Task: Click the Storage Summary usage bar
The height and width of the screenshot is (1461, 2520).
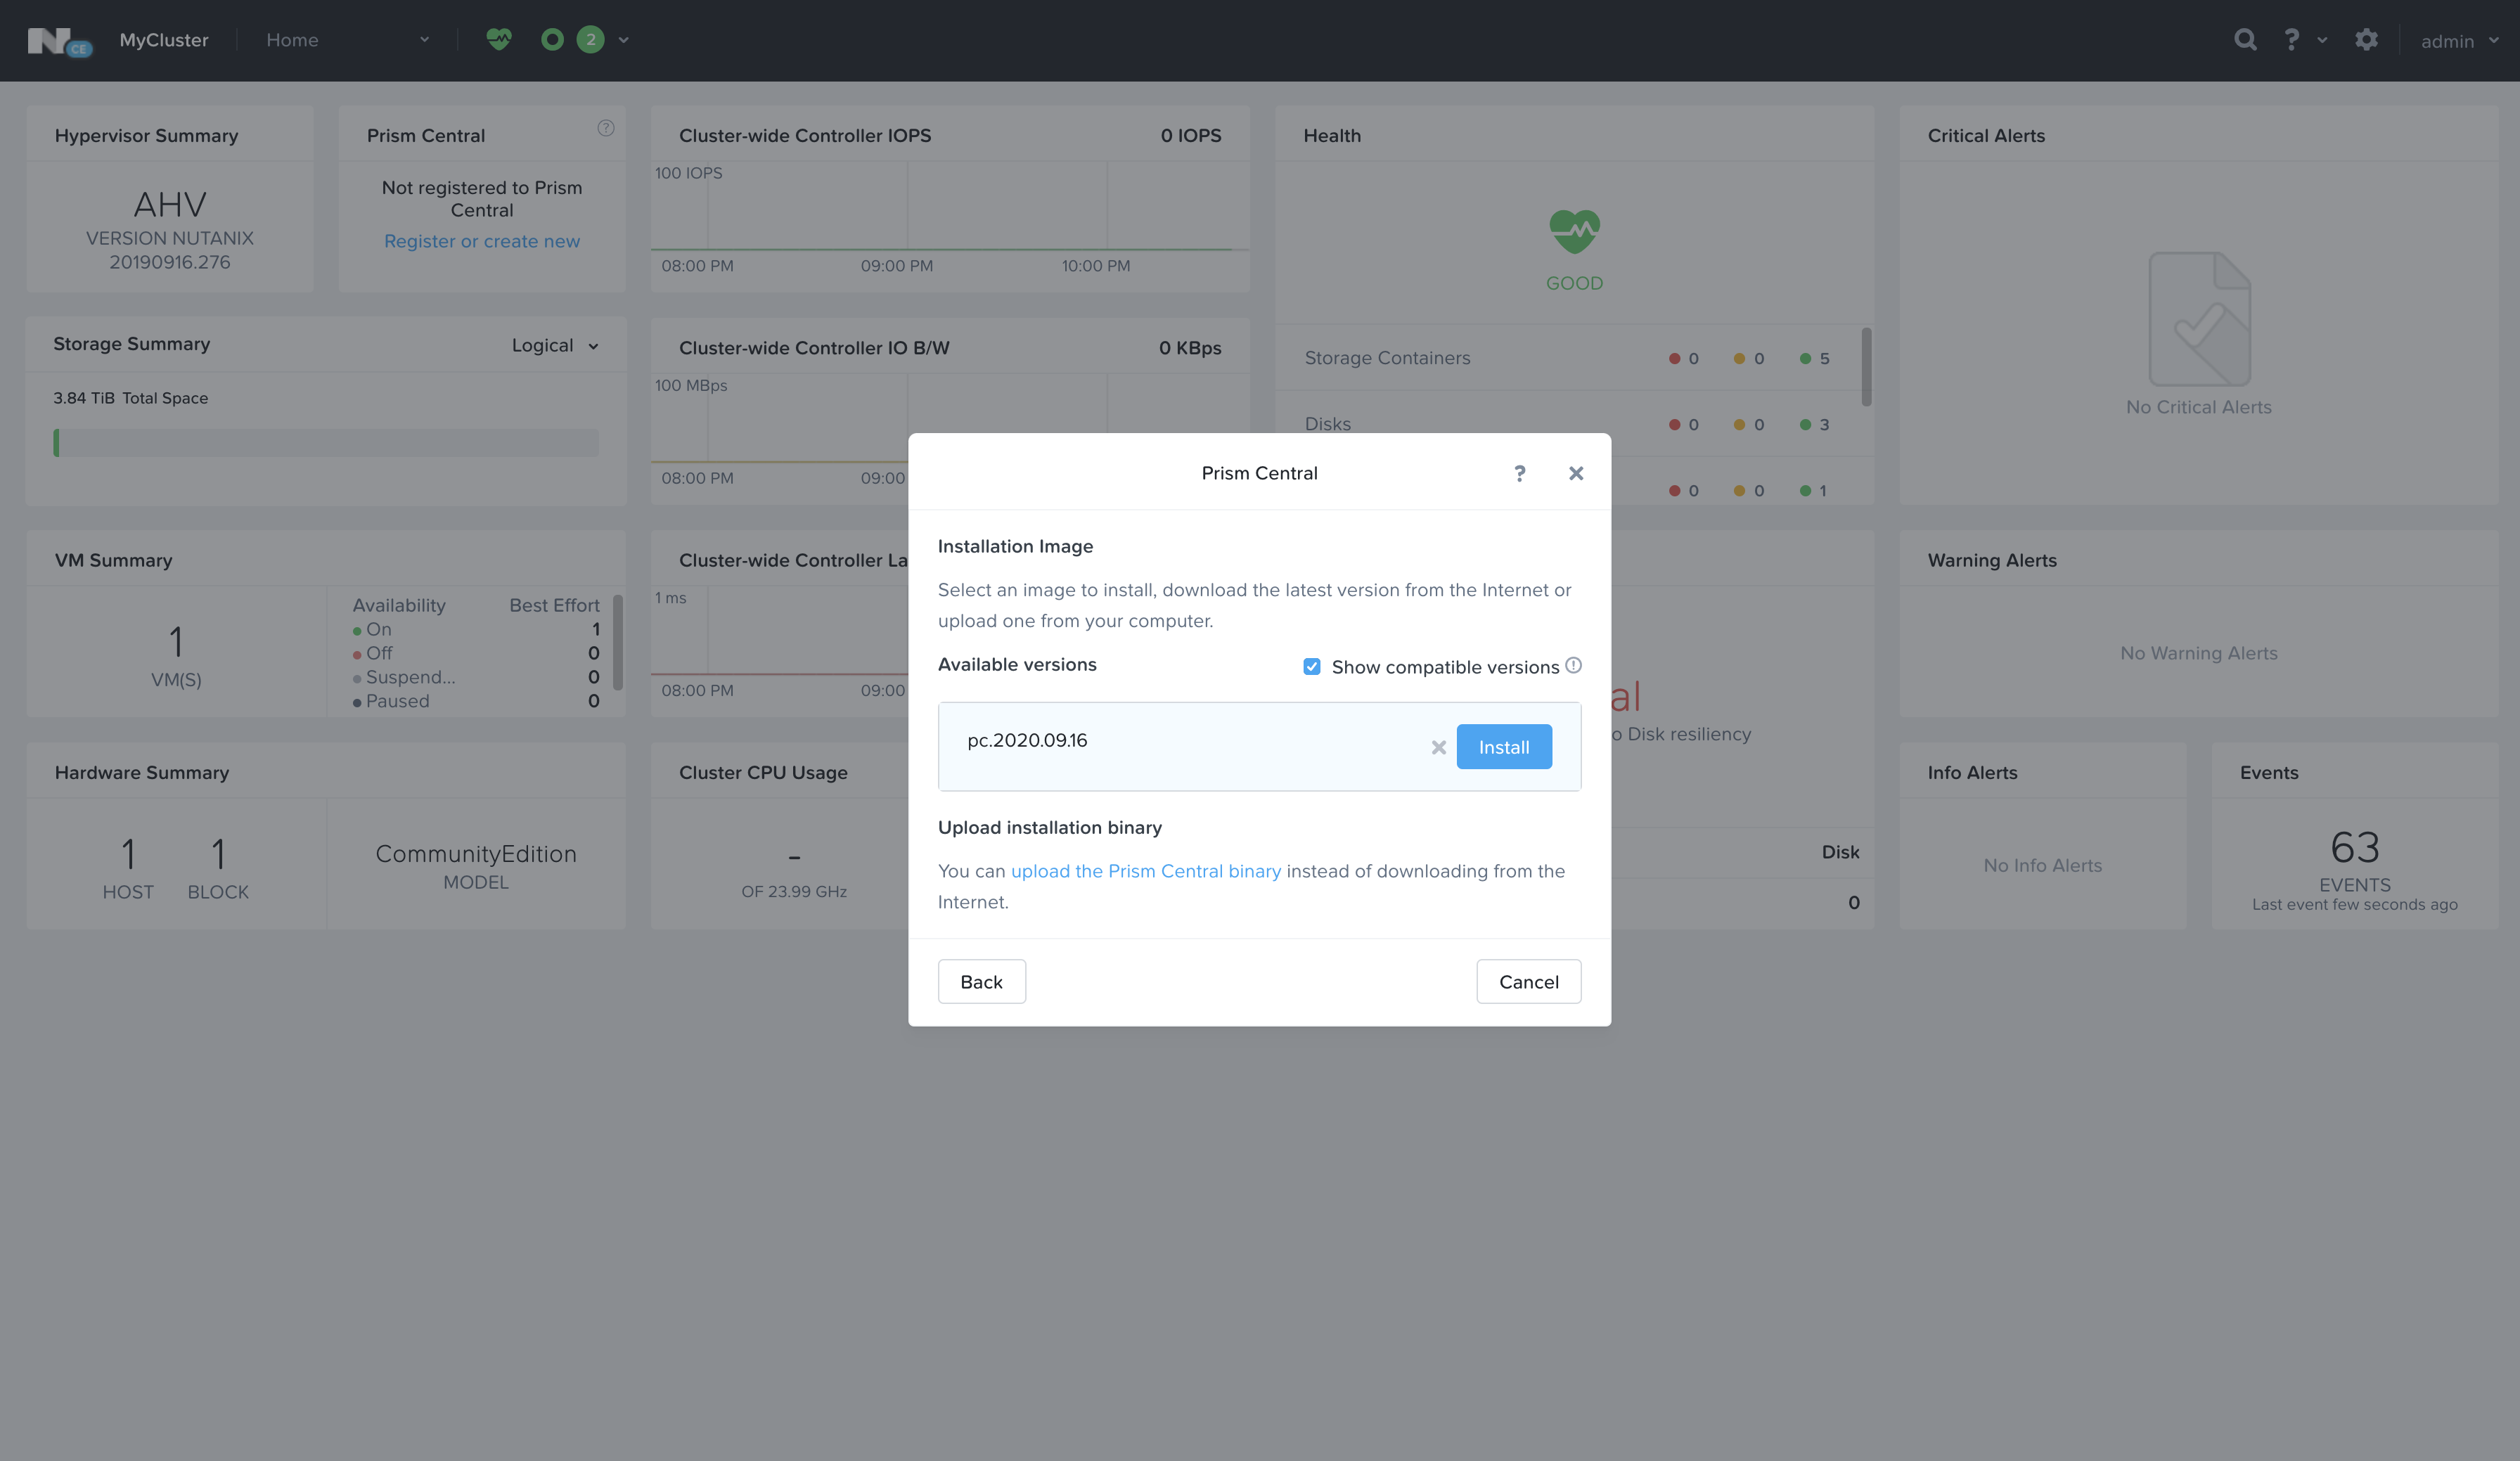Action: click(x=326, y=443)
